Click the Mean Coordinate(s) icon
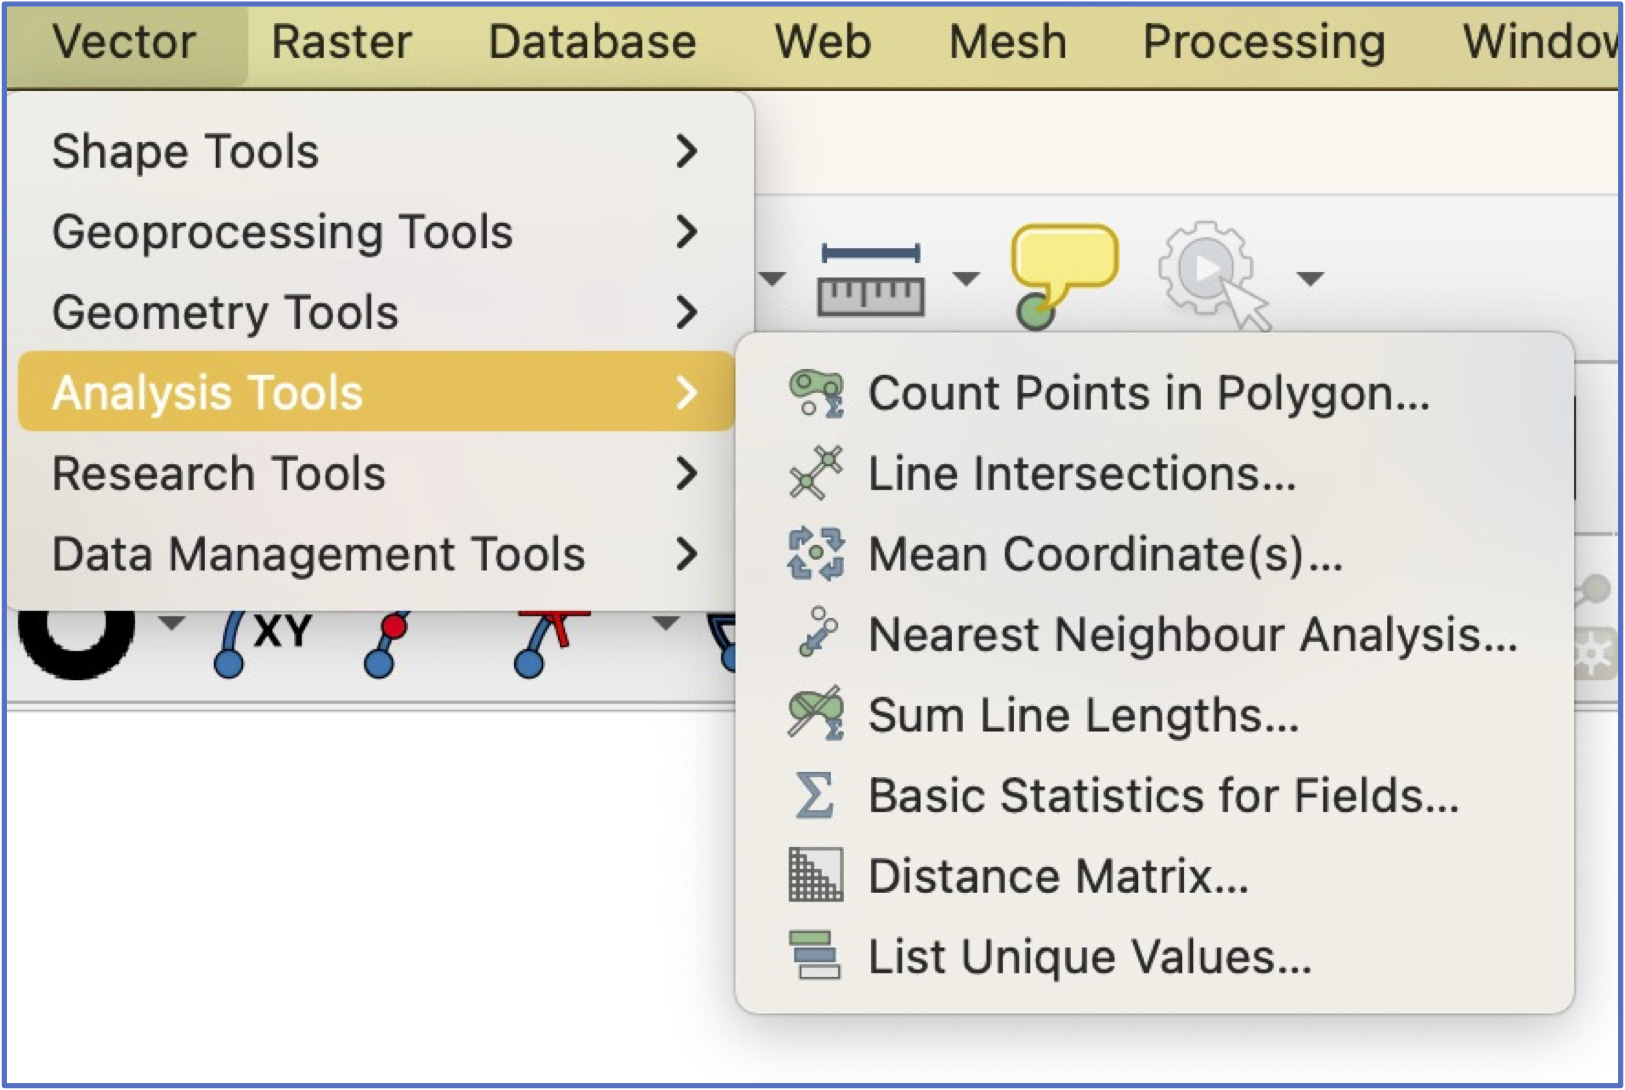Image resolution: width=1625 pixels, height=1090 pixels. 815,554
